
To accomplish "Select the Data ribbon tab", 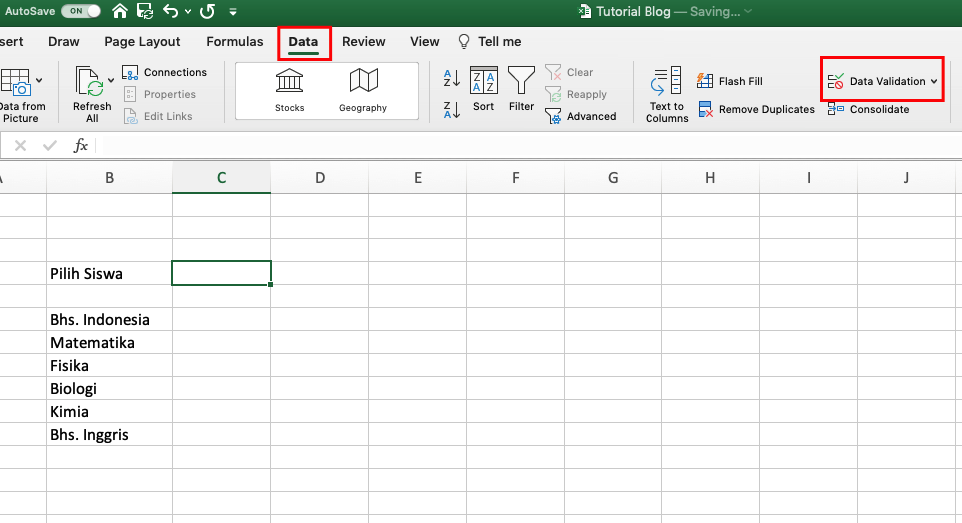I will coord(304,42).
